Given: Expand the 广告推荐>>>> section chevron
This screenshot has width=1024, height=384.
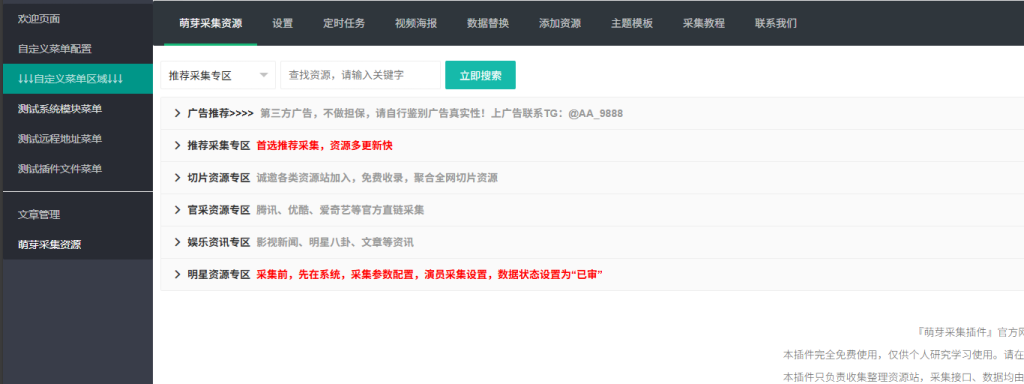Looking at the screenshot, I should tap(177, 113).
